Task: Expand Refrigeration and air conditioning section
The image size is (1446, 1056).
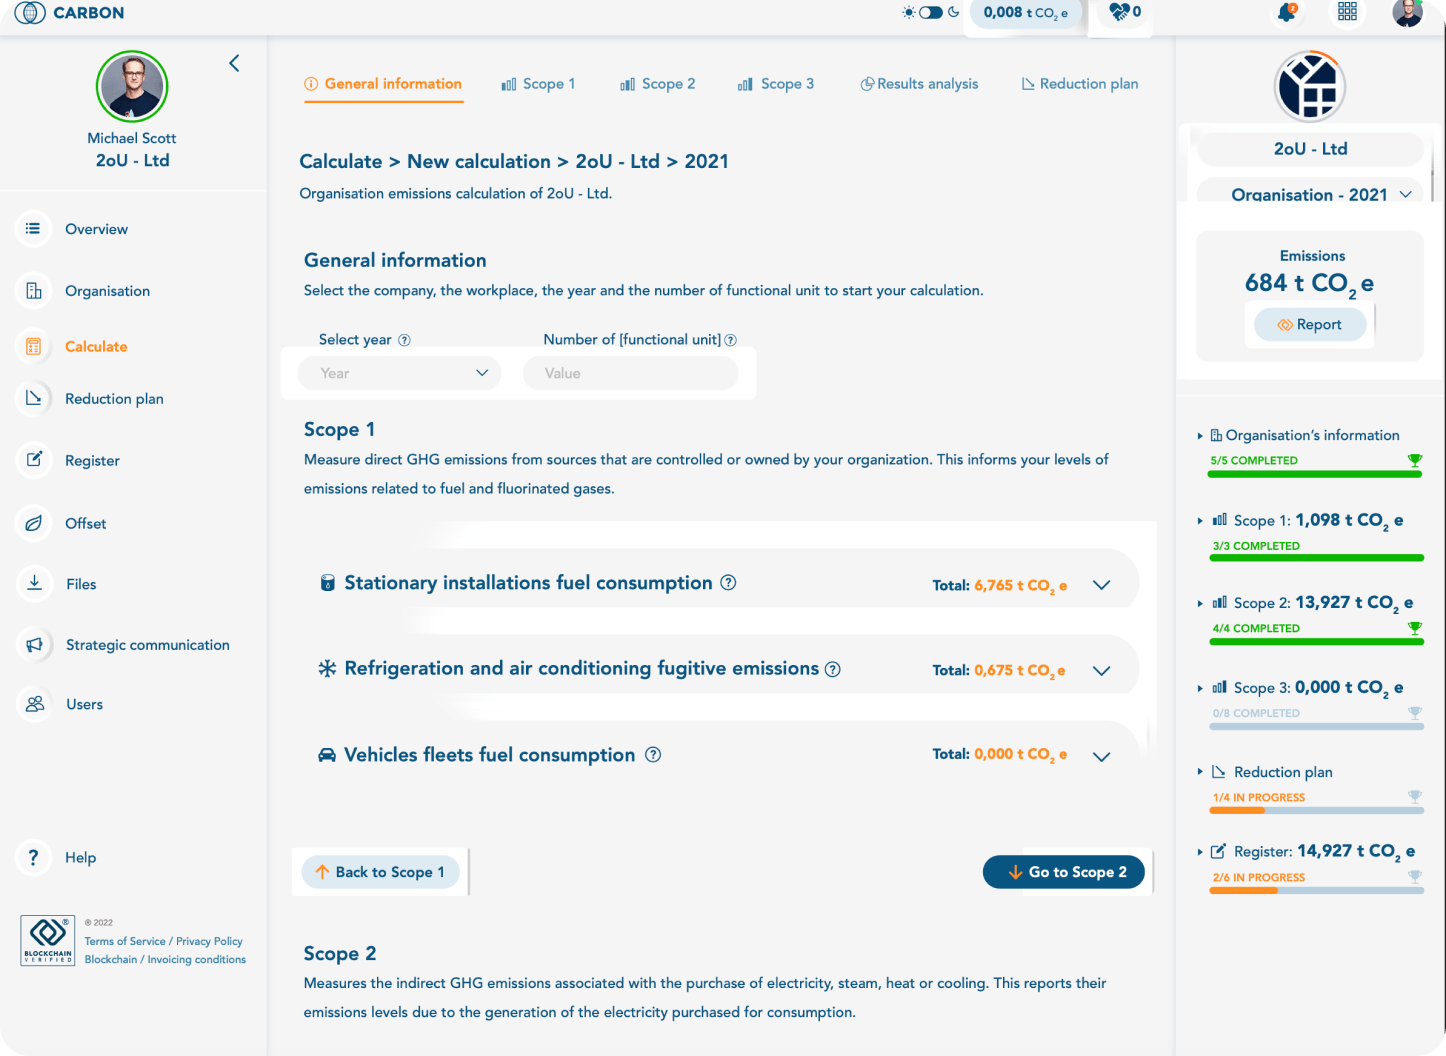Action: pyautogui.click(x=1101, y=671)
